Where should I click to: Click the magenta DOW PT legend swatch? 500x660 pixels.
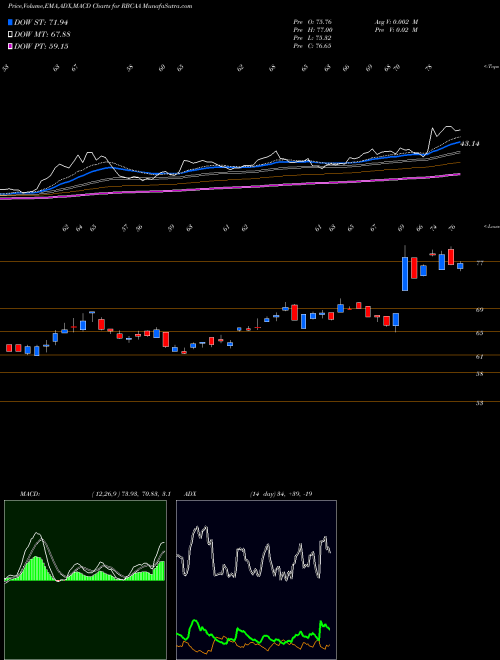click(11, 46)
